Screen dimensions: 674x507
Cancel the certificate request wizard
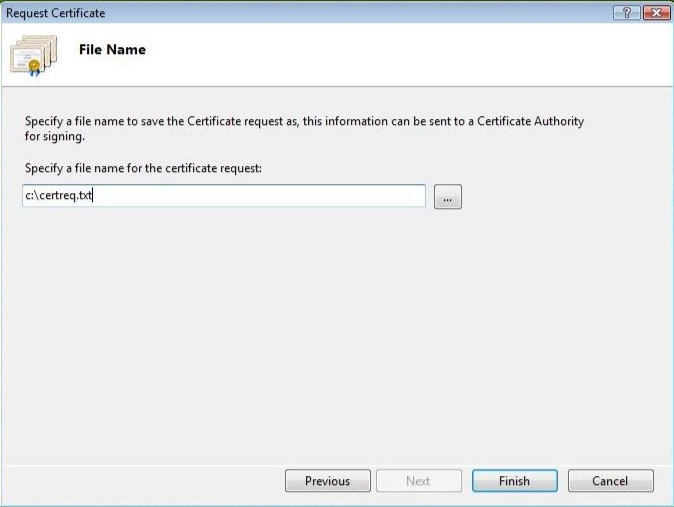coord(610,481)
